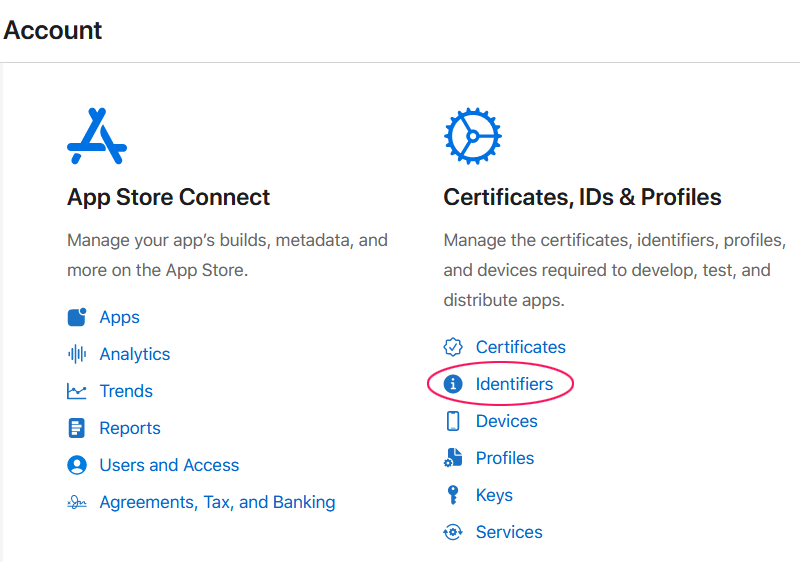
Task: Click the Devices phone icon
Action: point(453,421)
